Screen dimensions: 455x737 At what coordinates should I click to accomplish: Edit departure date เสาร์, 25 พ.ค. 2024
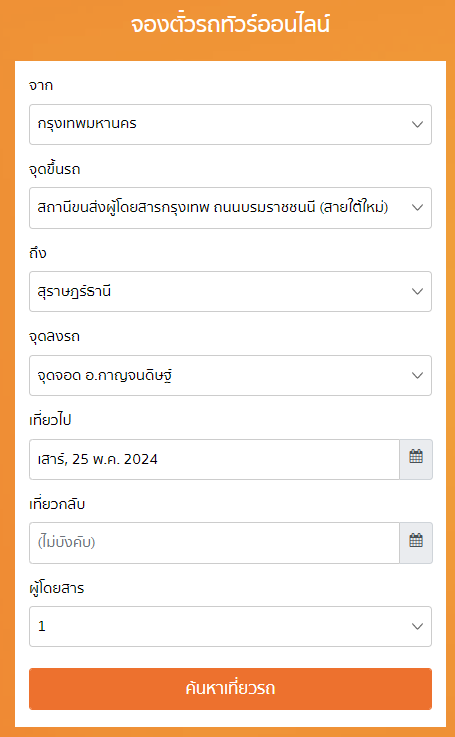214,459
